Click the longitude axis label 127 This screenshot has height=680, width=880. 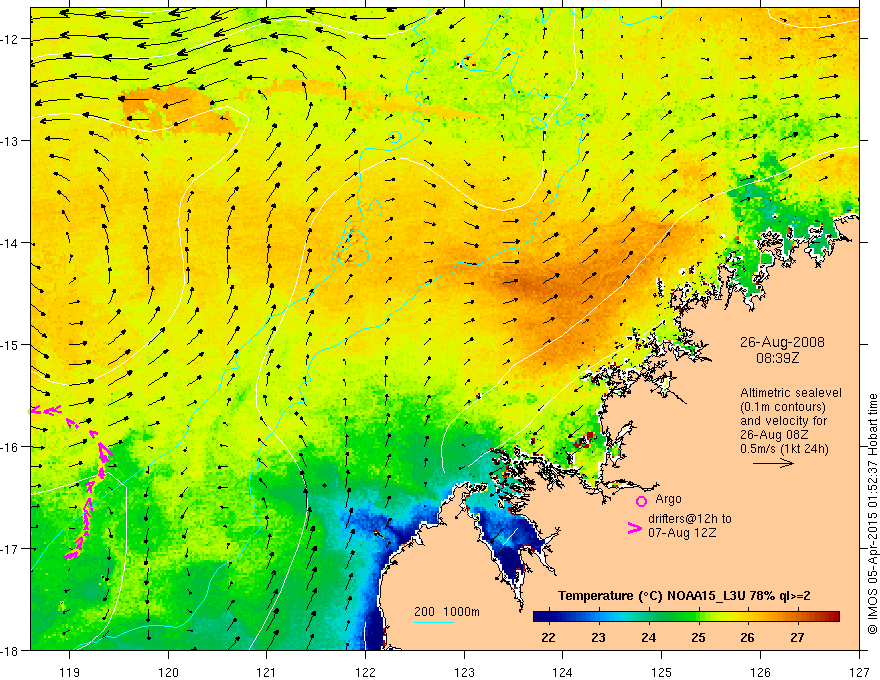point(859,672)
